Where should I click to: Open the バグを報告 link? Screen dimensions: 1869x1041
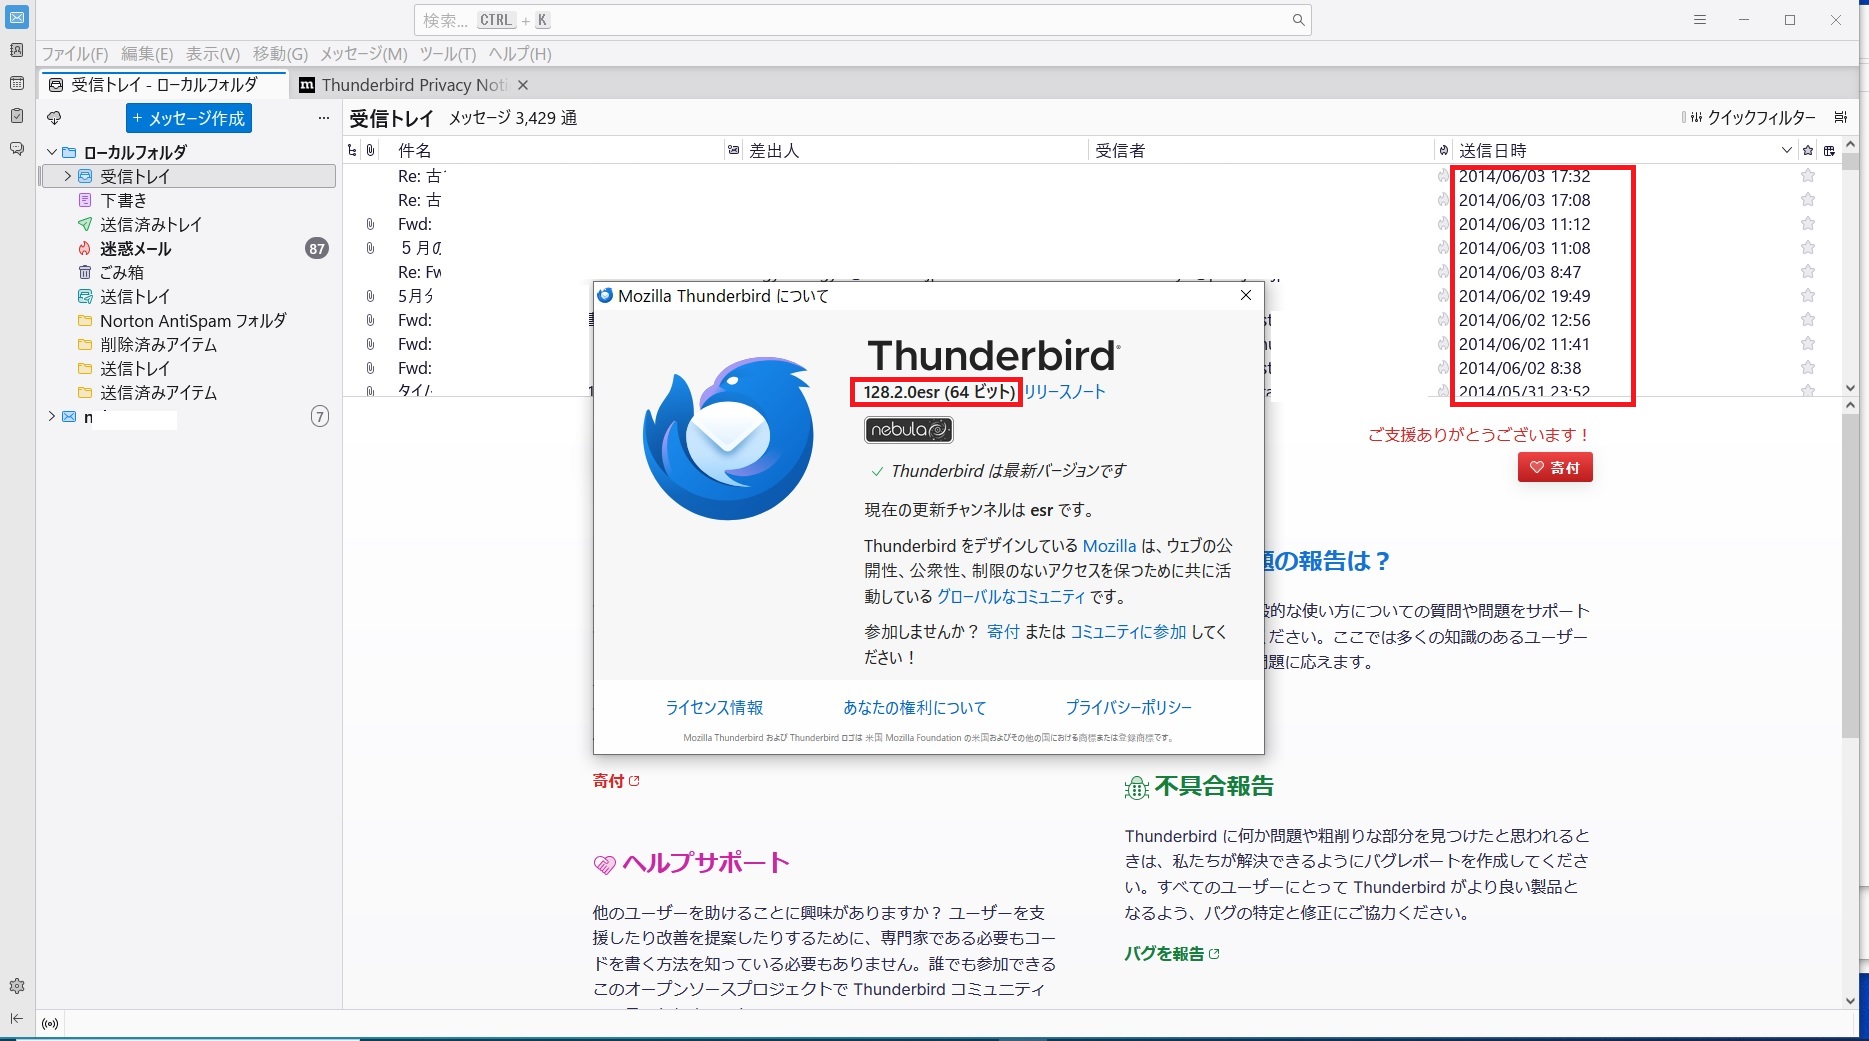[x=1171, y=954]
